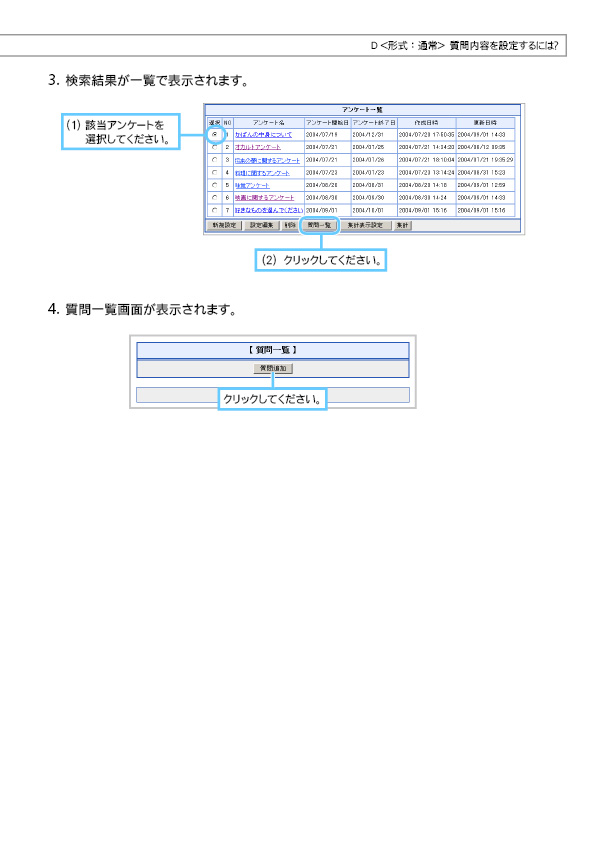Click the アンケート名 column header
This screenshot has width=595, height=842.
tap(269, 122)
